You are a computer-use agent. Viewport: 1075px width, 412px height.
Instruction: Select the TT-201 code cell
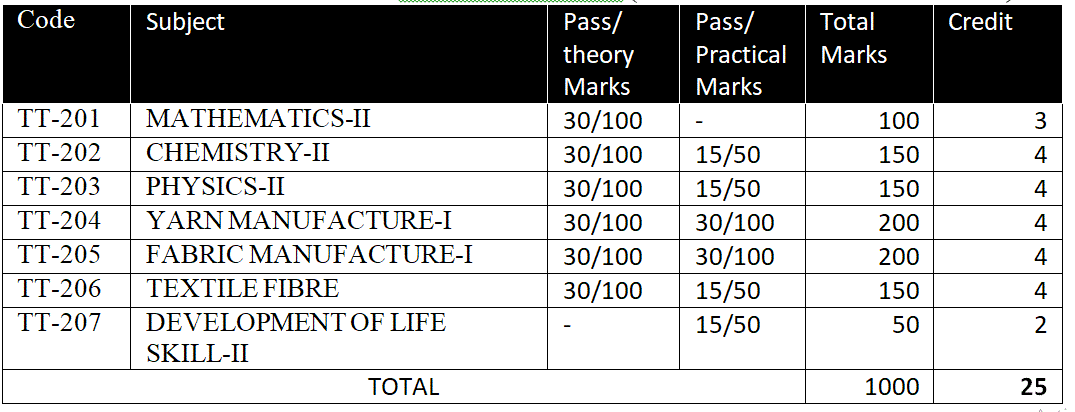[x=66, y=120]
